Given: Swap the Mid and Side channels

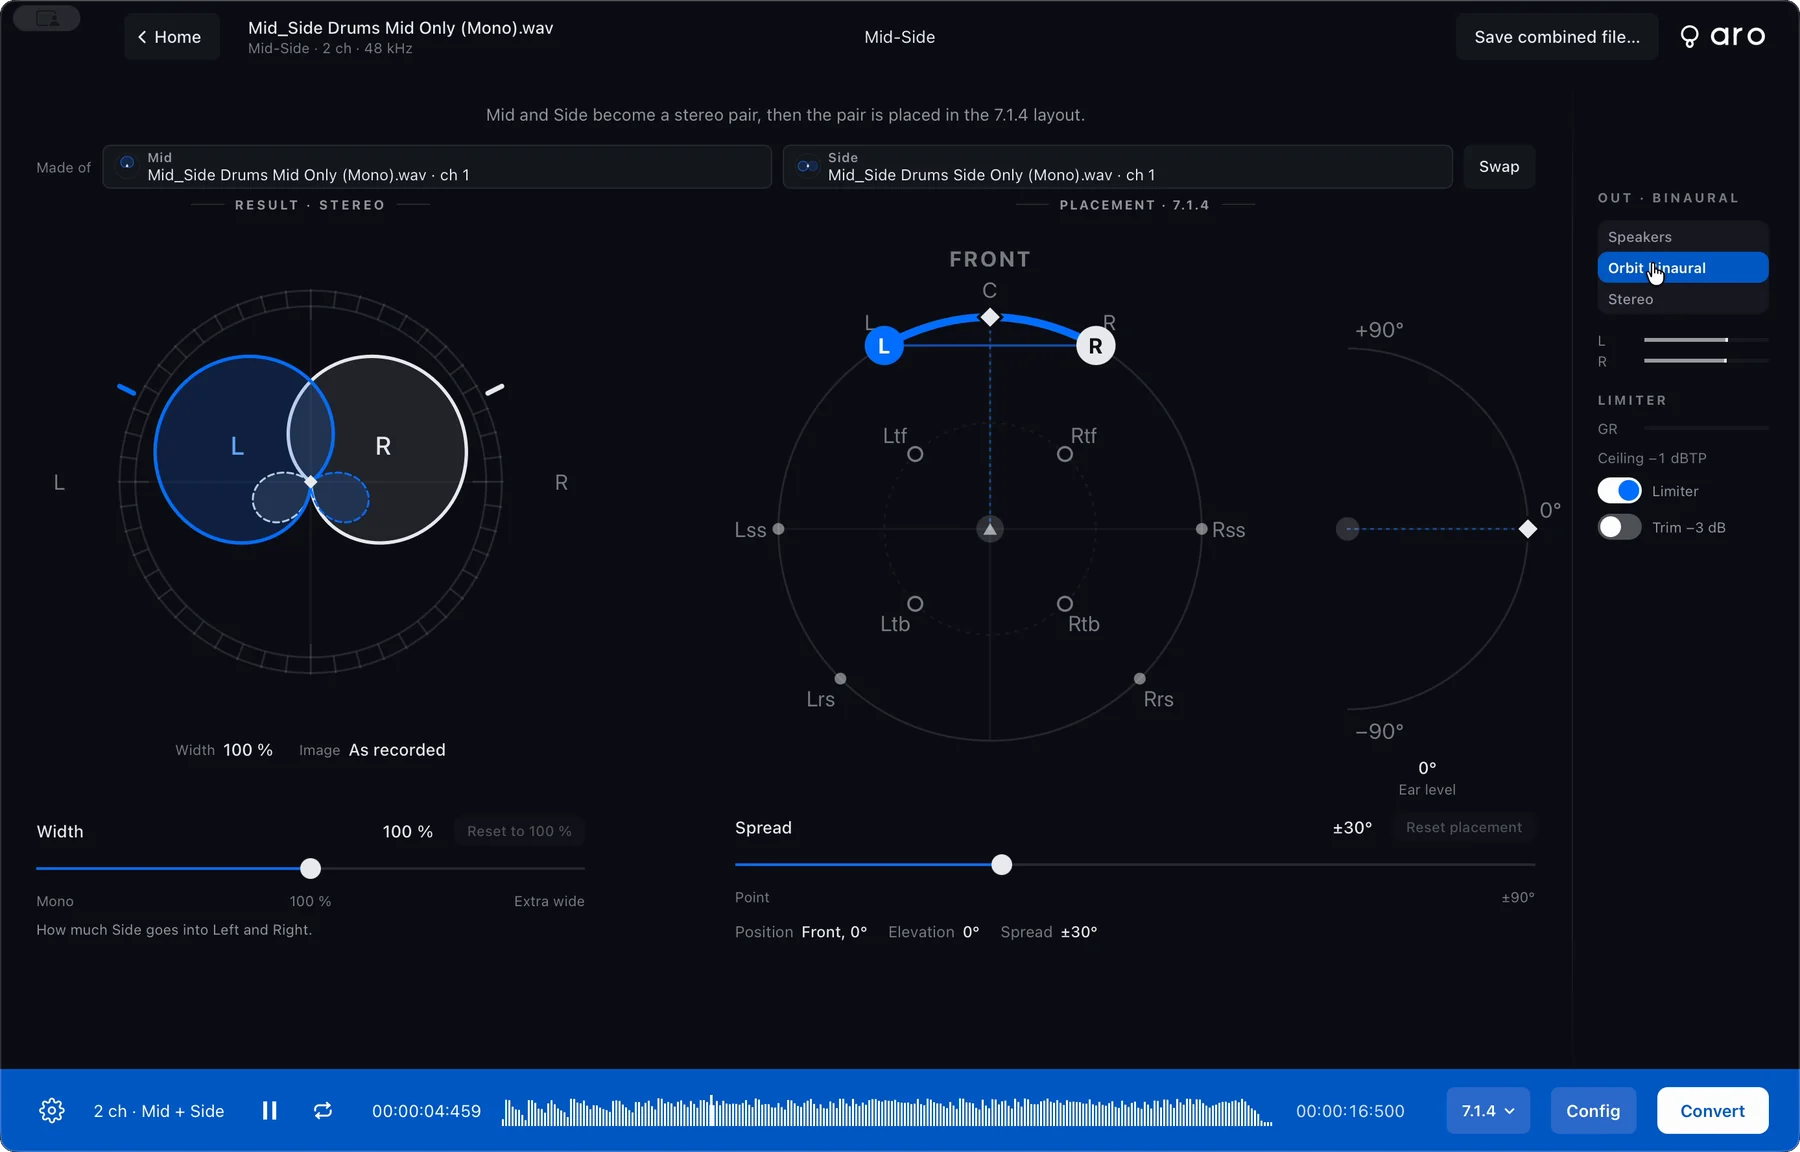Looking at the screenshot, I should pyautogui.click(x=1499, y=167).
